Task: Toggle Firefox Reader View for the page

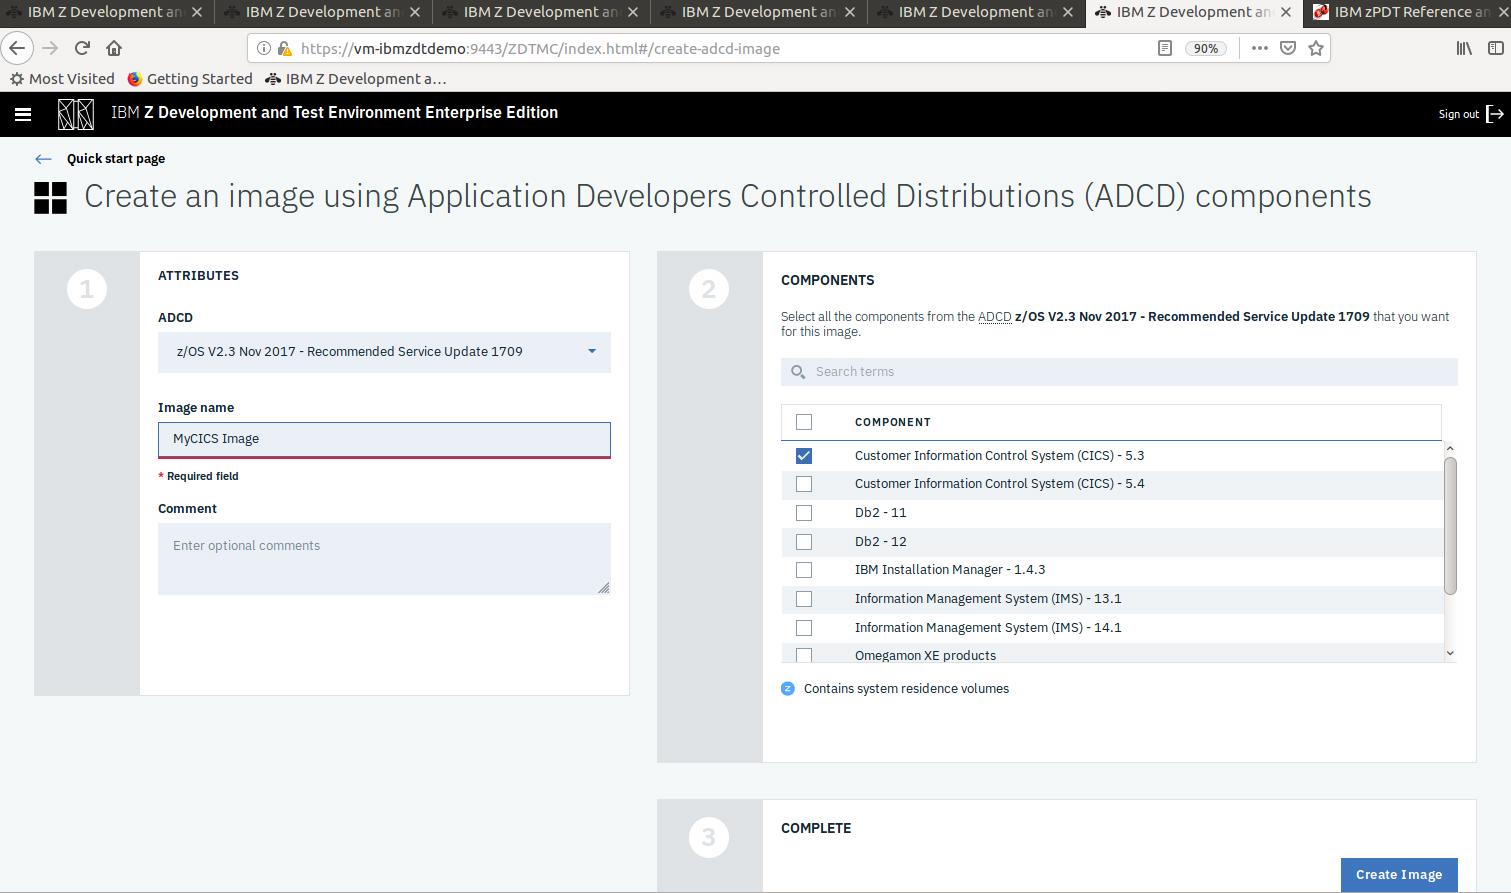Action: pyautogui.click(x=1164, y=47)
